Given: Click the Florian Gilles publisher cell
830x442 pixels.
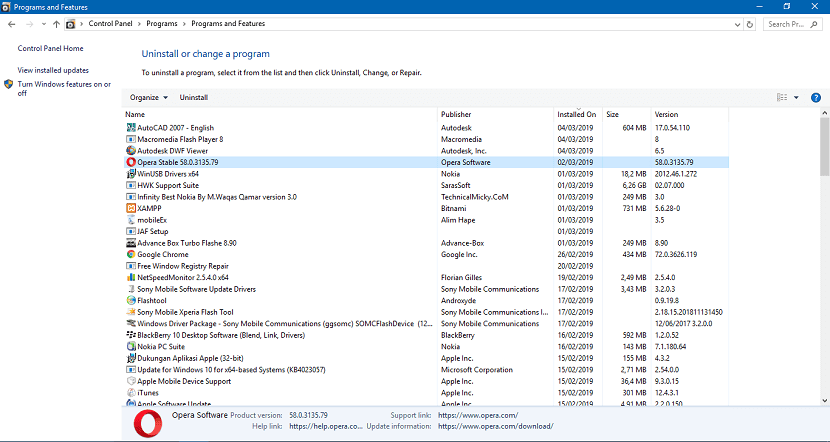Looking at the screenshot, I should tap(462, 277).
